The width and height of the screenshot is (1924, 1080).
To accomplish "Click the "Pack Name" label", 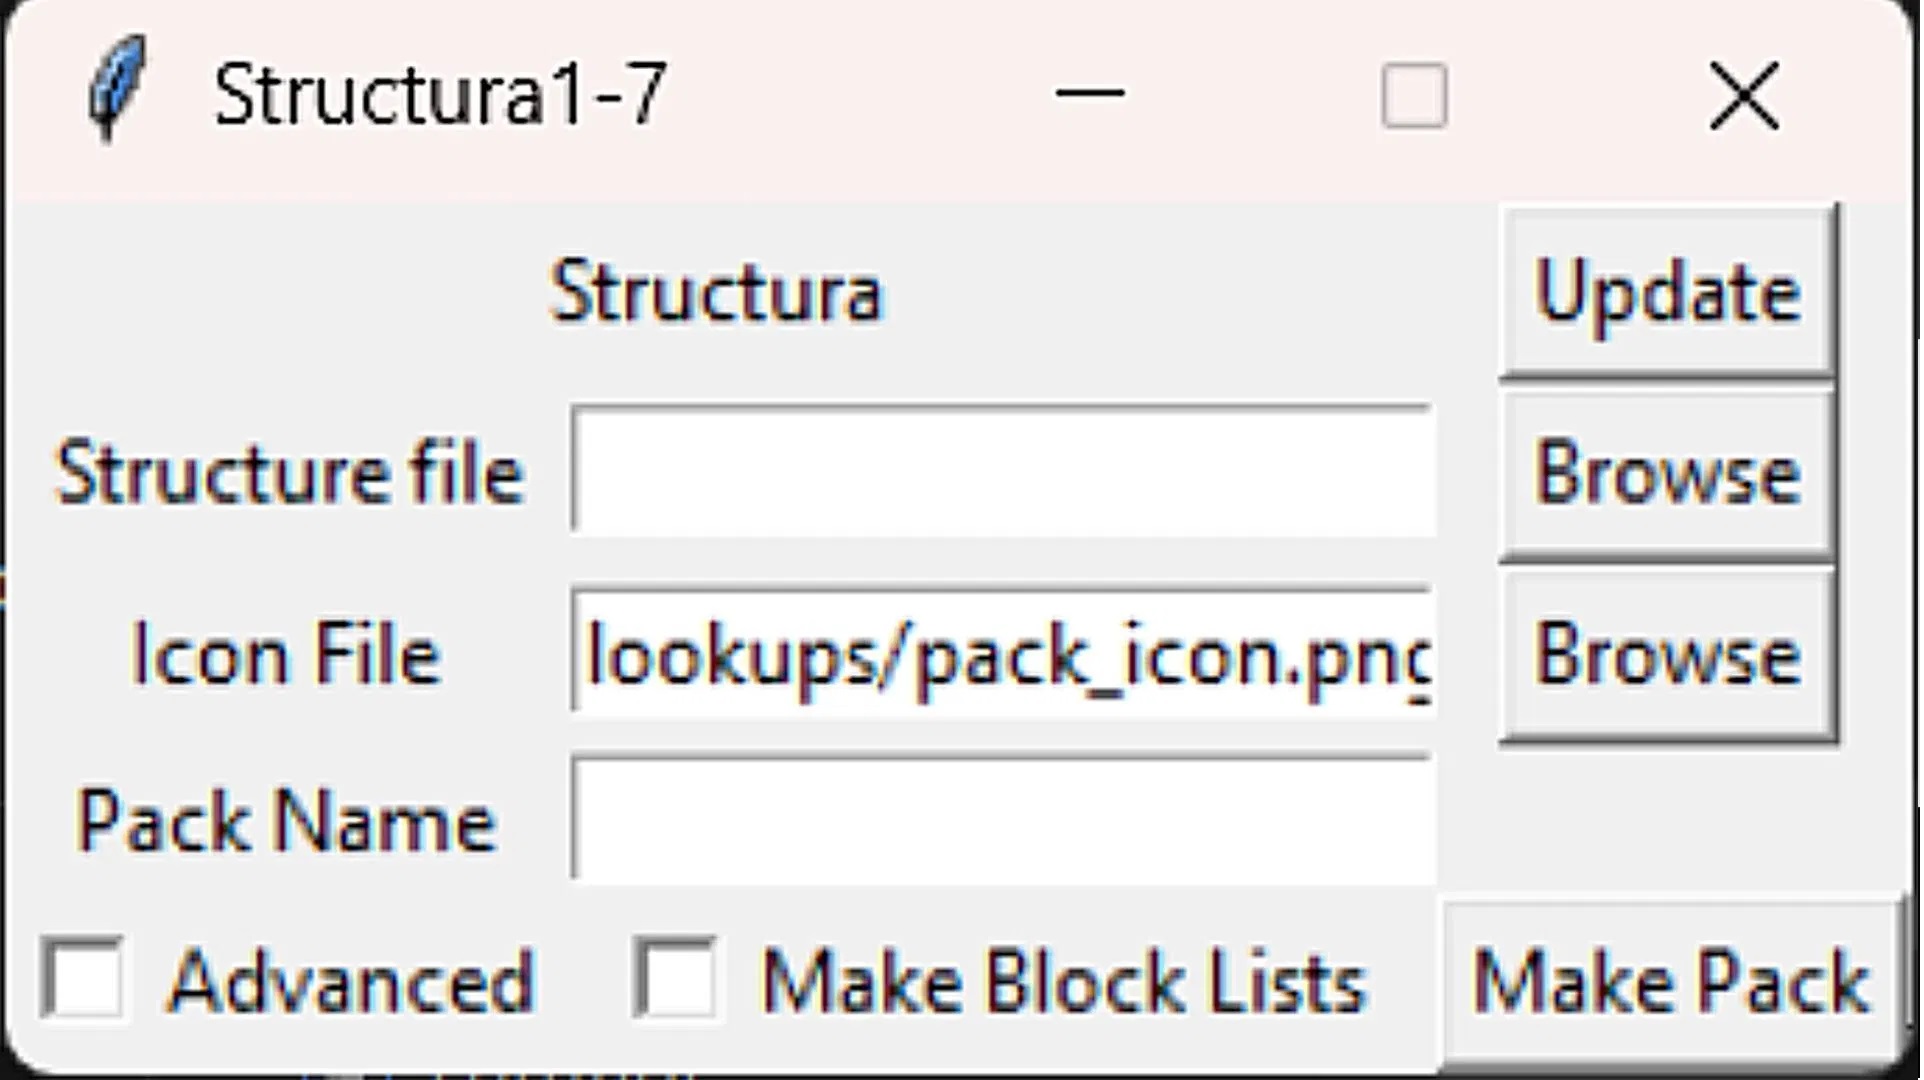I will pos(286,822).
